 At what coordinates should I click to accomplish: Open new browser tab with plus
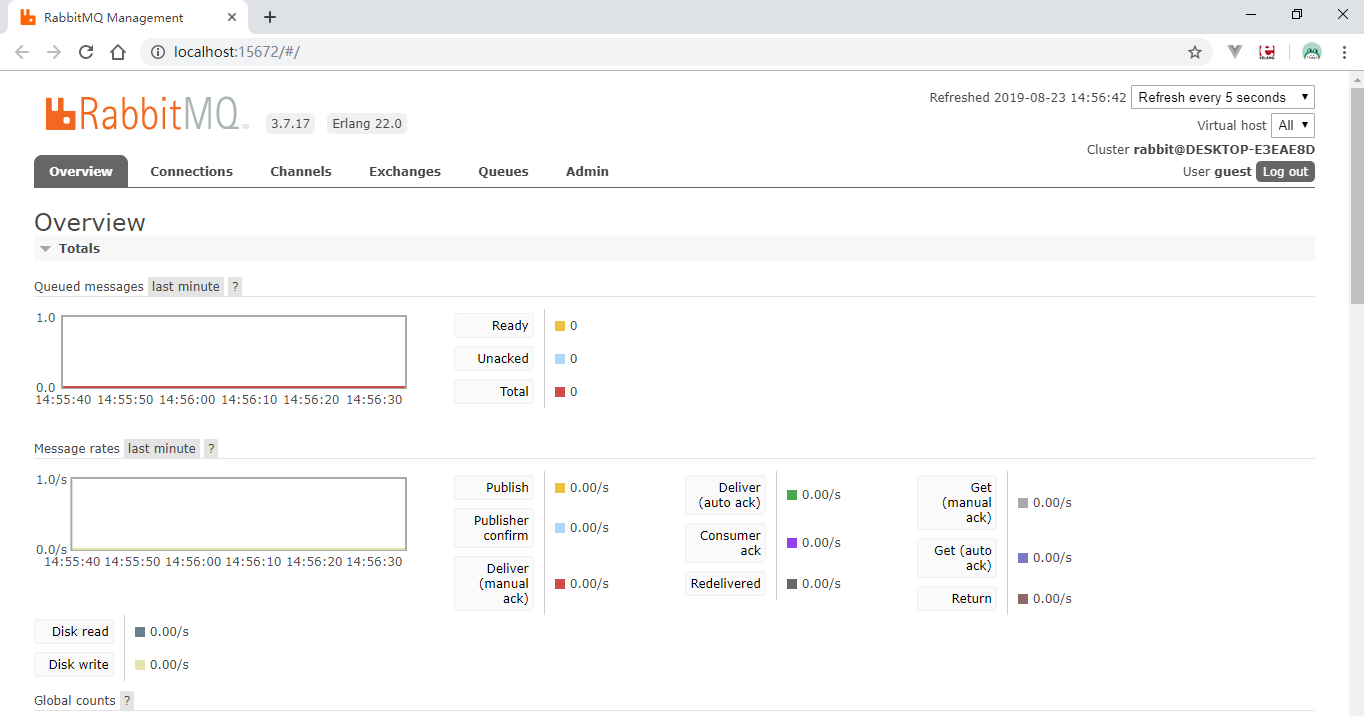click(x=270, y=17)
